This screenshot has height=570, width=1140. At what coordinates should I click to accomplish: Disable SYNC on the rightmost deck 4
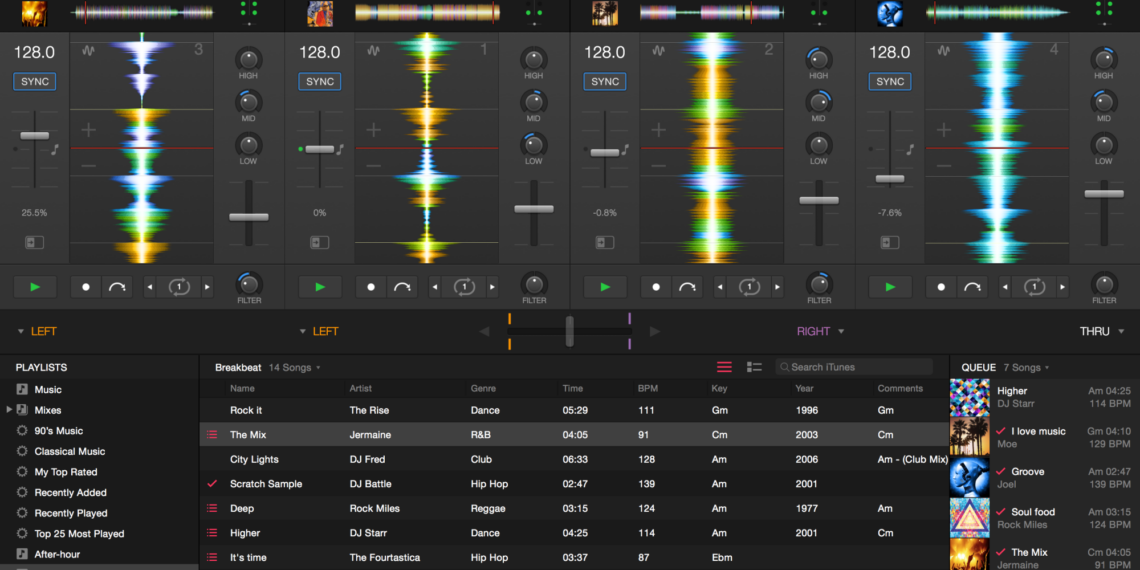(890, 81)
